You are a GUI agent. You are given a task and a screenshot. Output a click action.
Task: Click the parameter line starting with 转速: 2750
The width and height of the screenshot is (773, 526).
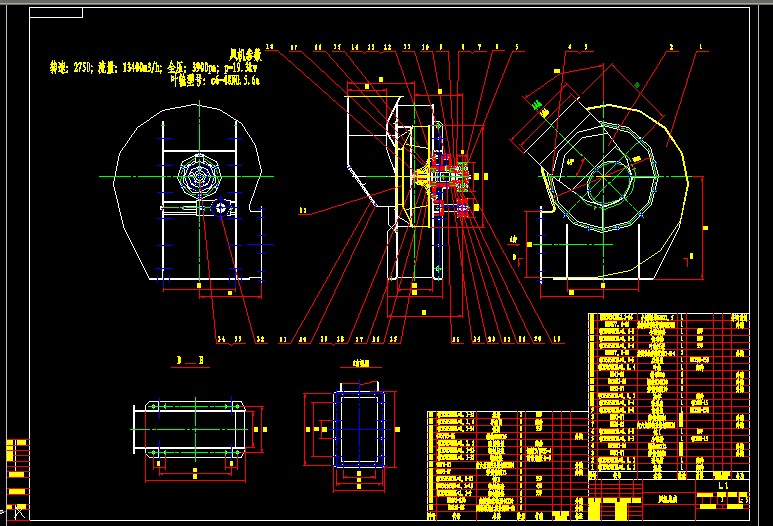pos(153,68)
